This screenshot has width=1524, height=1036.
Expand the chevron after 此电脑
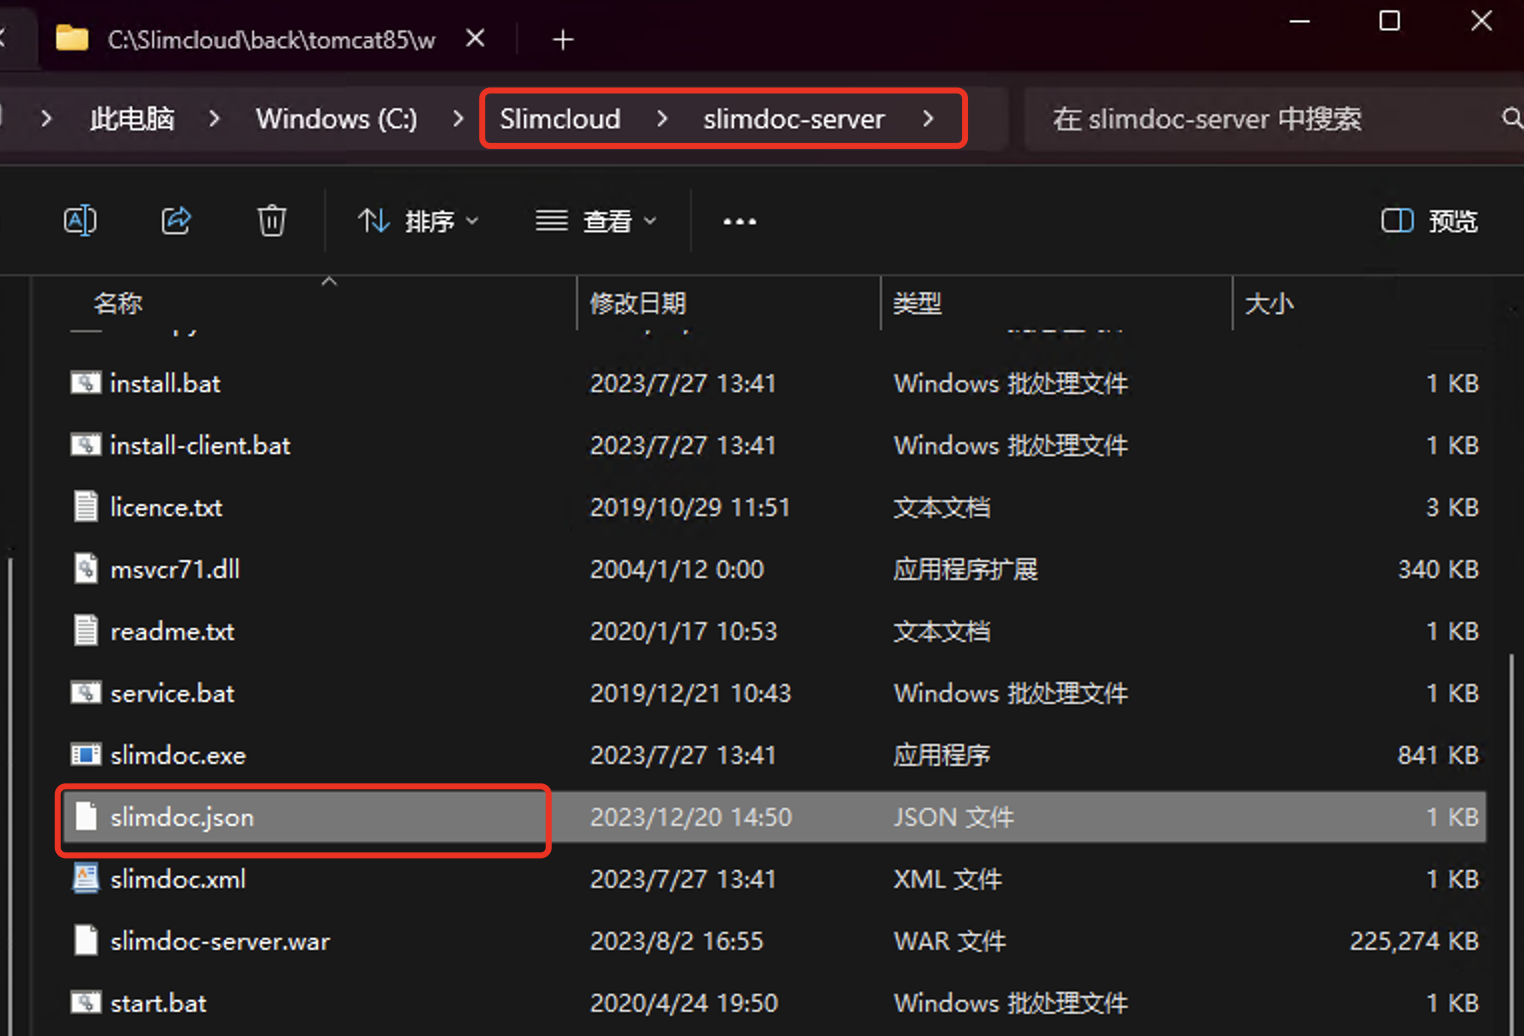[x=214, y=119]
